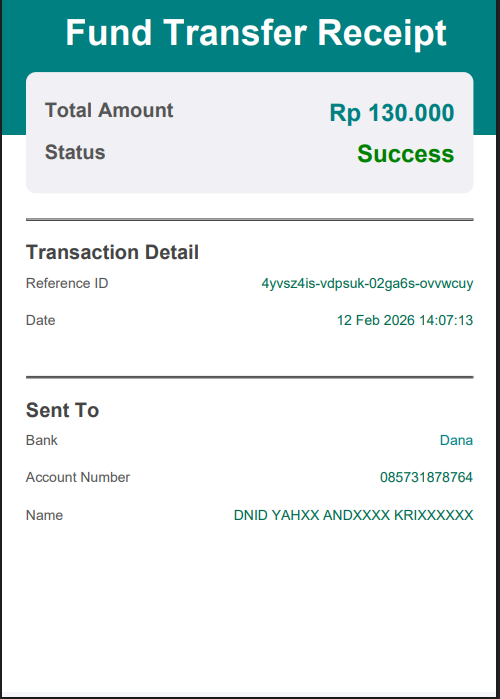Click the Total Amount label
The height and width of the screenshot is (699, 500).
click(109, 110)
